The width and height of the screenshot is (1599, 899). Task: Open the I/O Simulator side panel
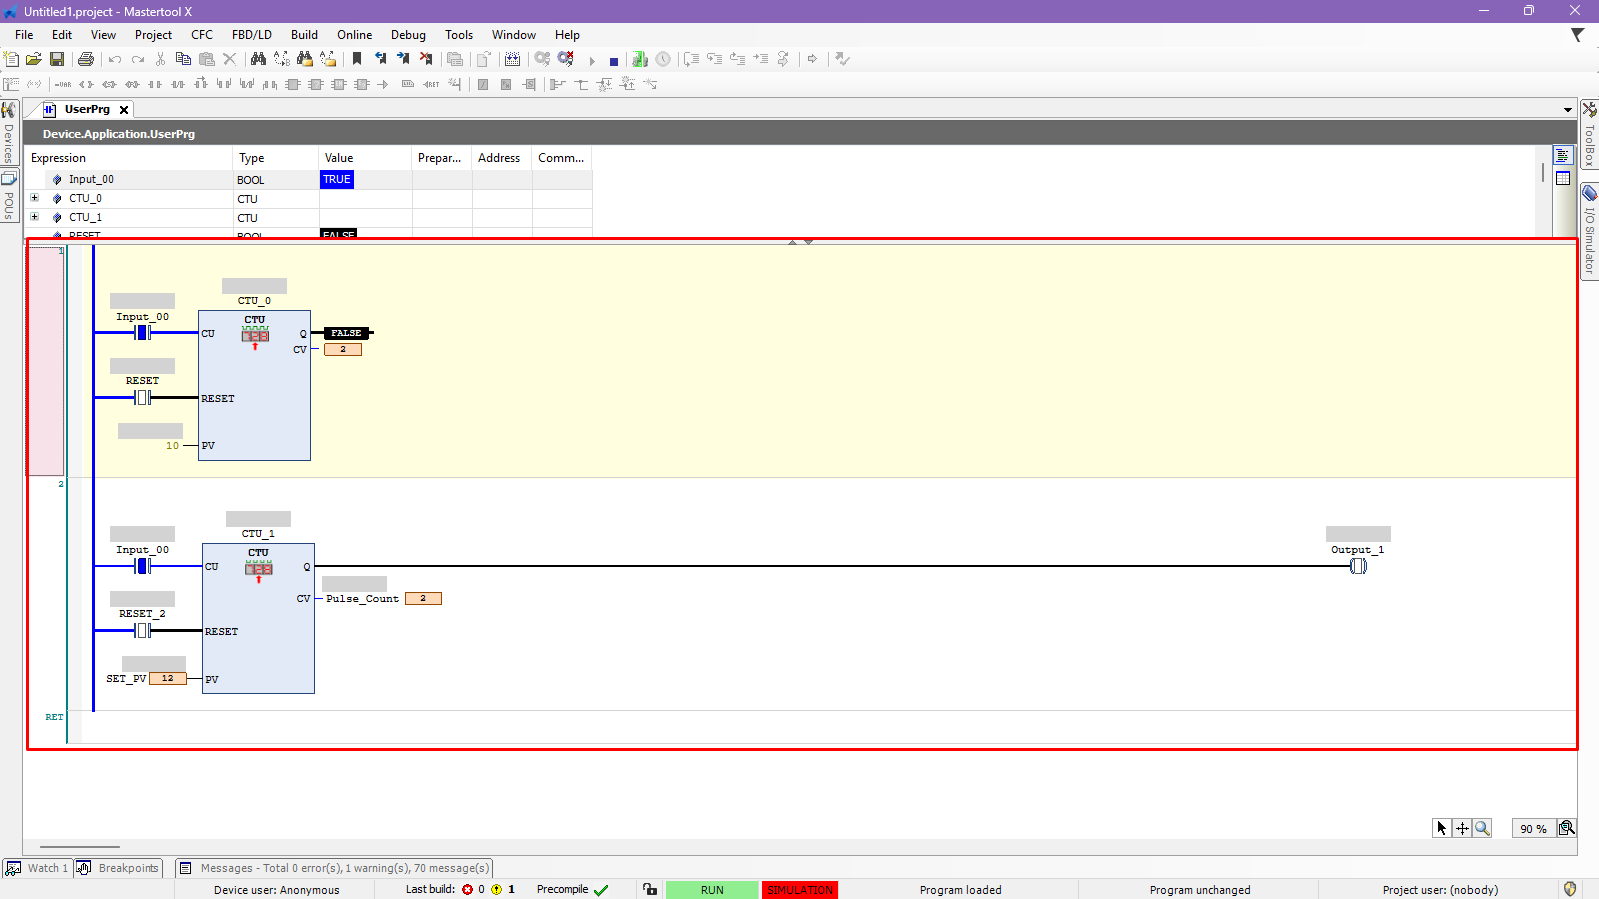pyautogui.click(x=1589, y=230)
